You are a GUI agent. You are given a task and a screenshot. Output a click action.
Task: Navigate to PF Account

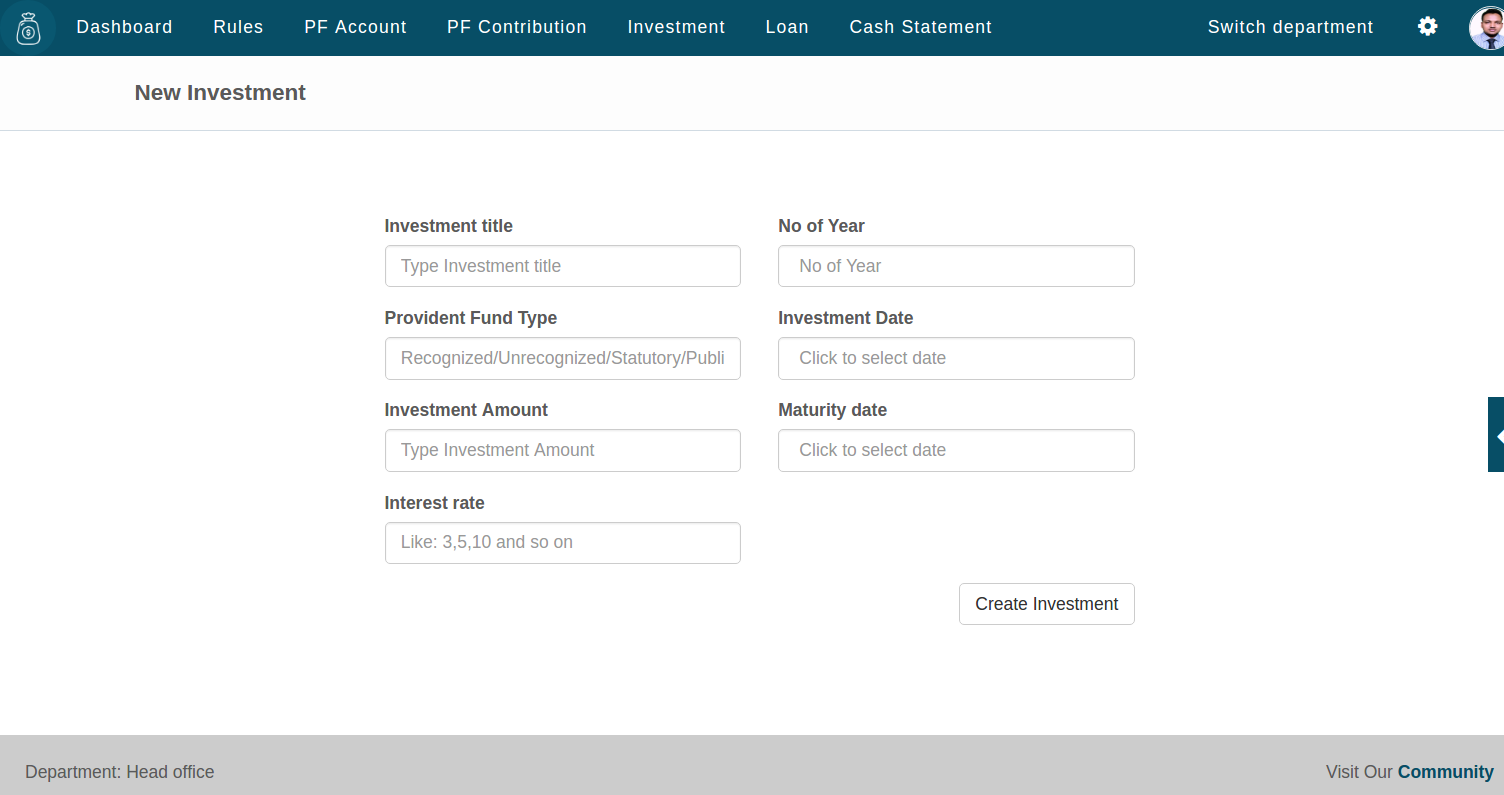355,27
